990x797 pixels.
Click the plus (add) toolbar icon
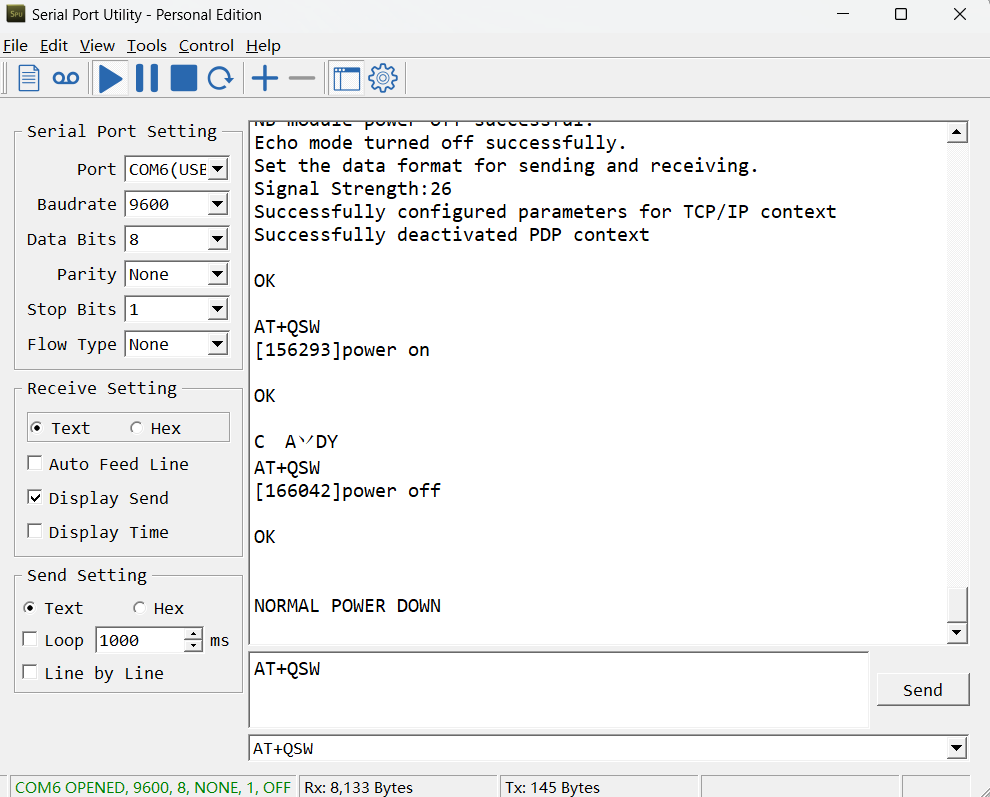click(x=265, y=78)
